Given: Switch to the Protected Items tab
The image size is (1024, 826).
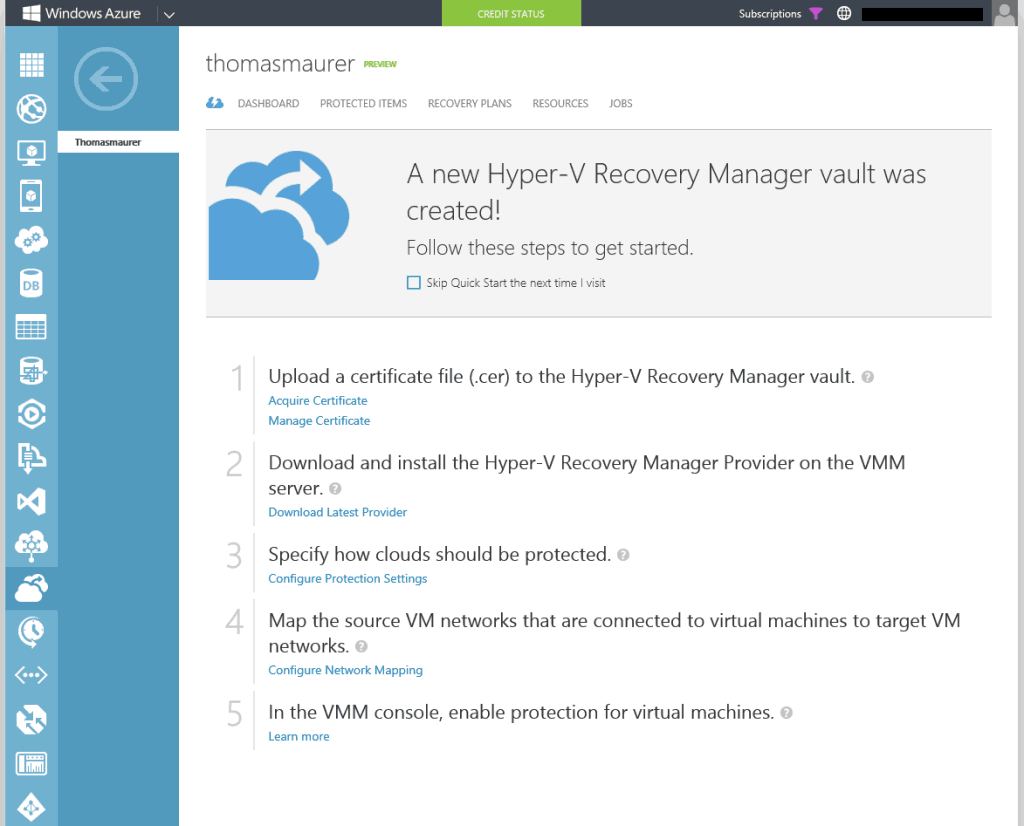Looking at the screenshot, I should (x=363, y=103).
